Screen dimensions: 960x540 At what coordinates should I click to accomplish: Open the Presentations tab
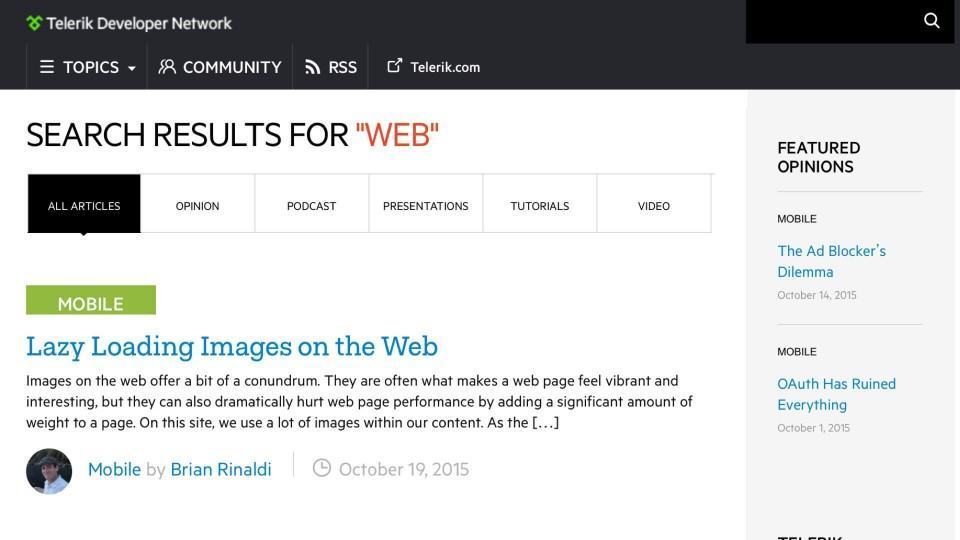[425, 206]
